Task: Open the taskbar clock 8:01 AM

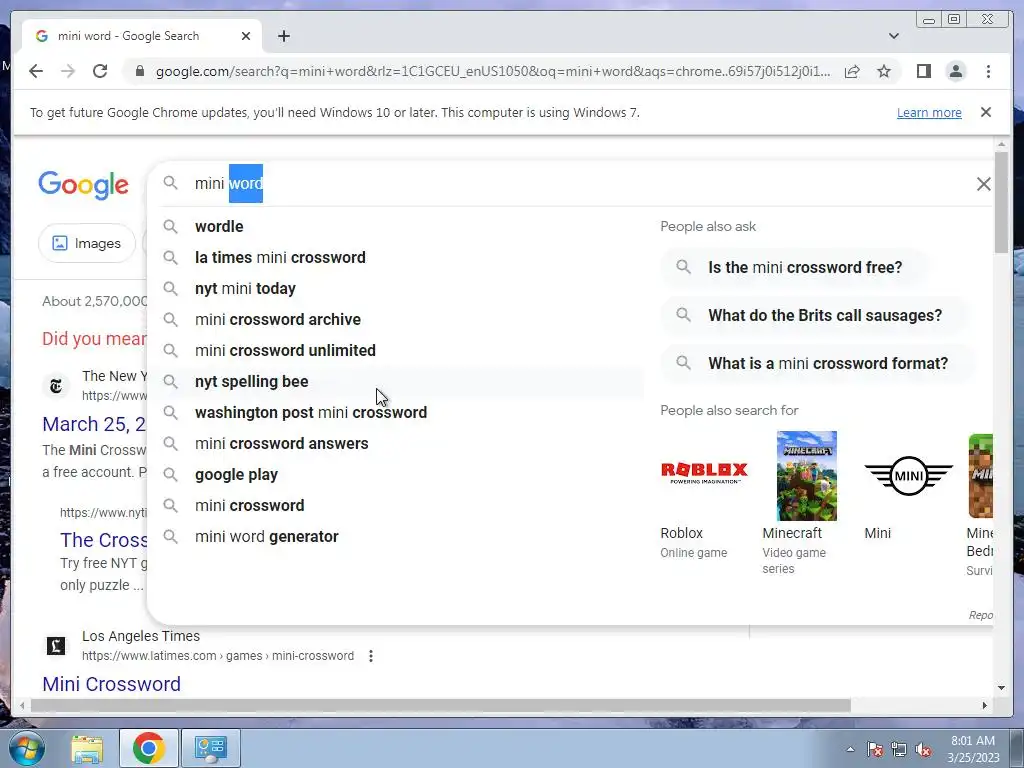Action: 973,749
